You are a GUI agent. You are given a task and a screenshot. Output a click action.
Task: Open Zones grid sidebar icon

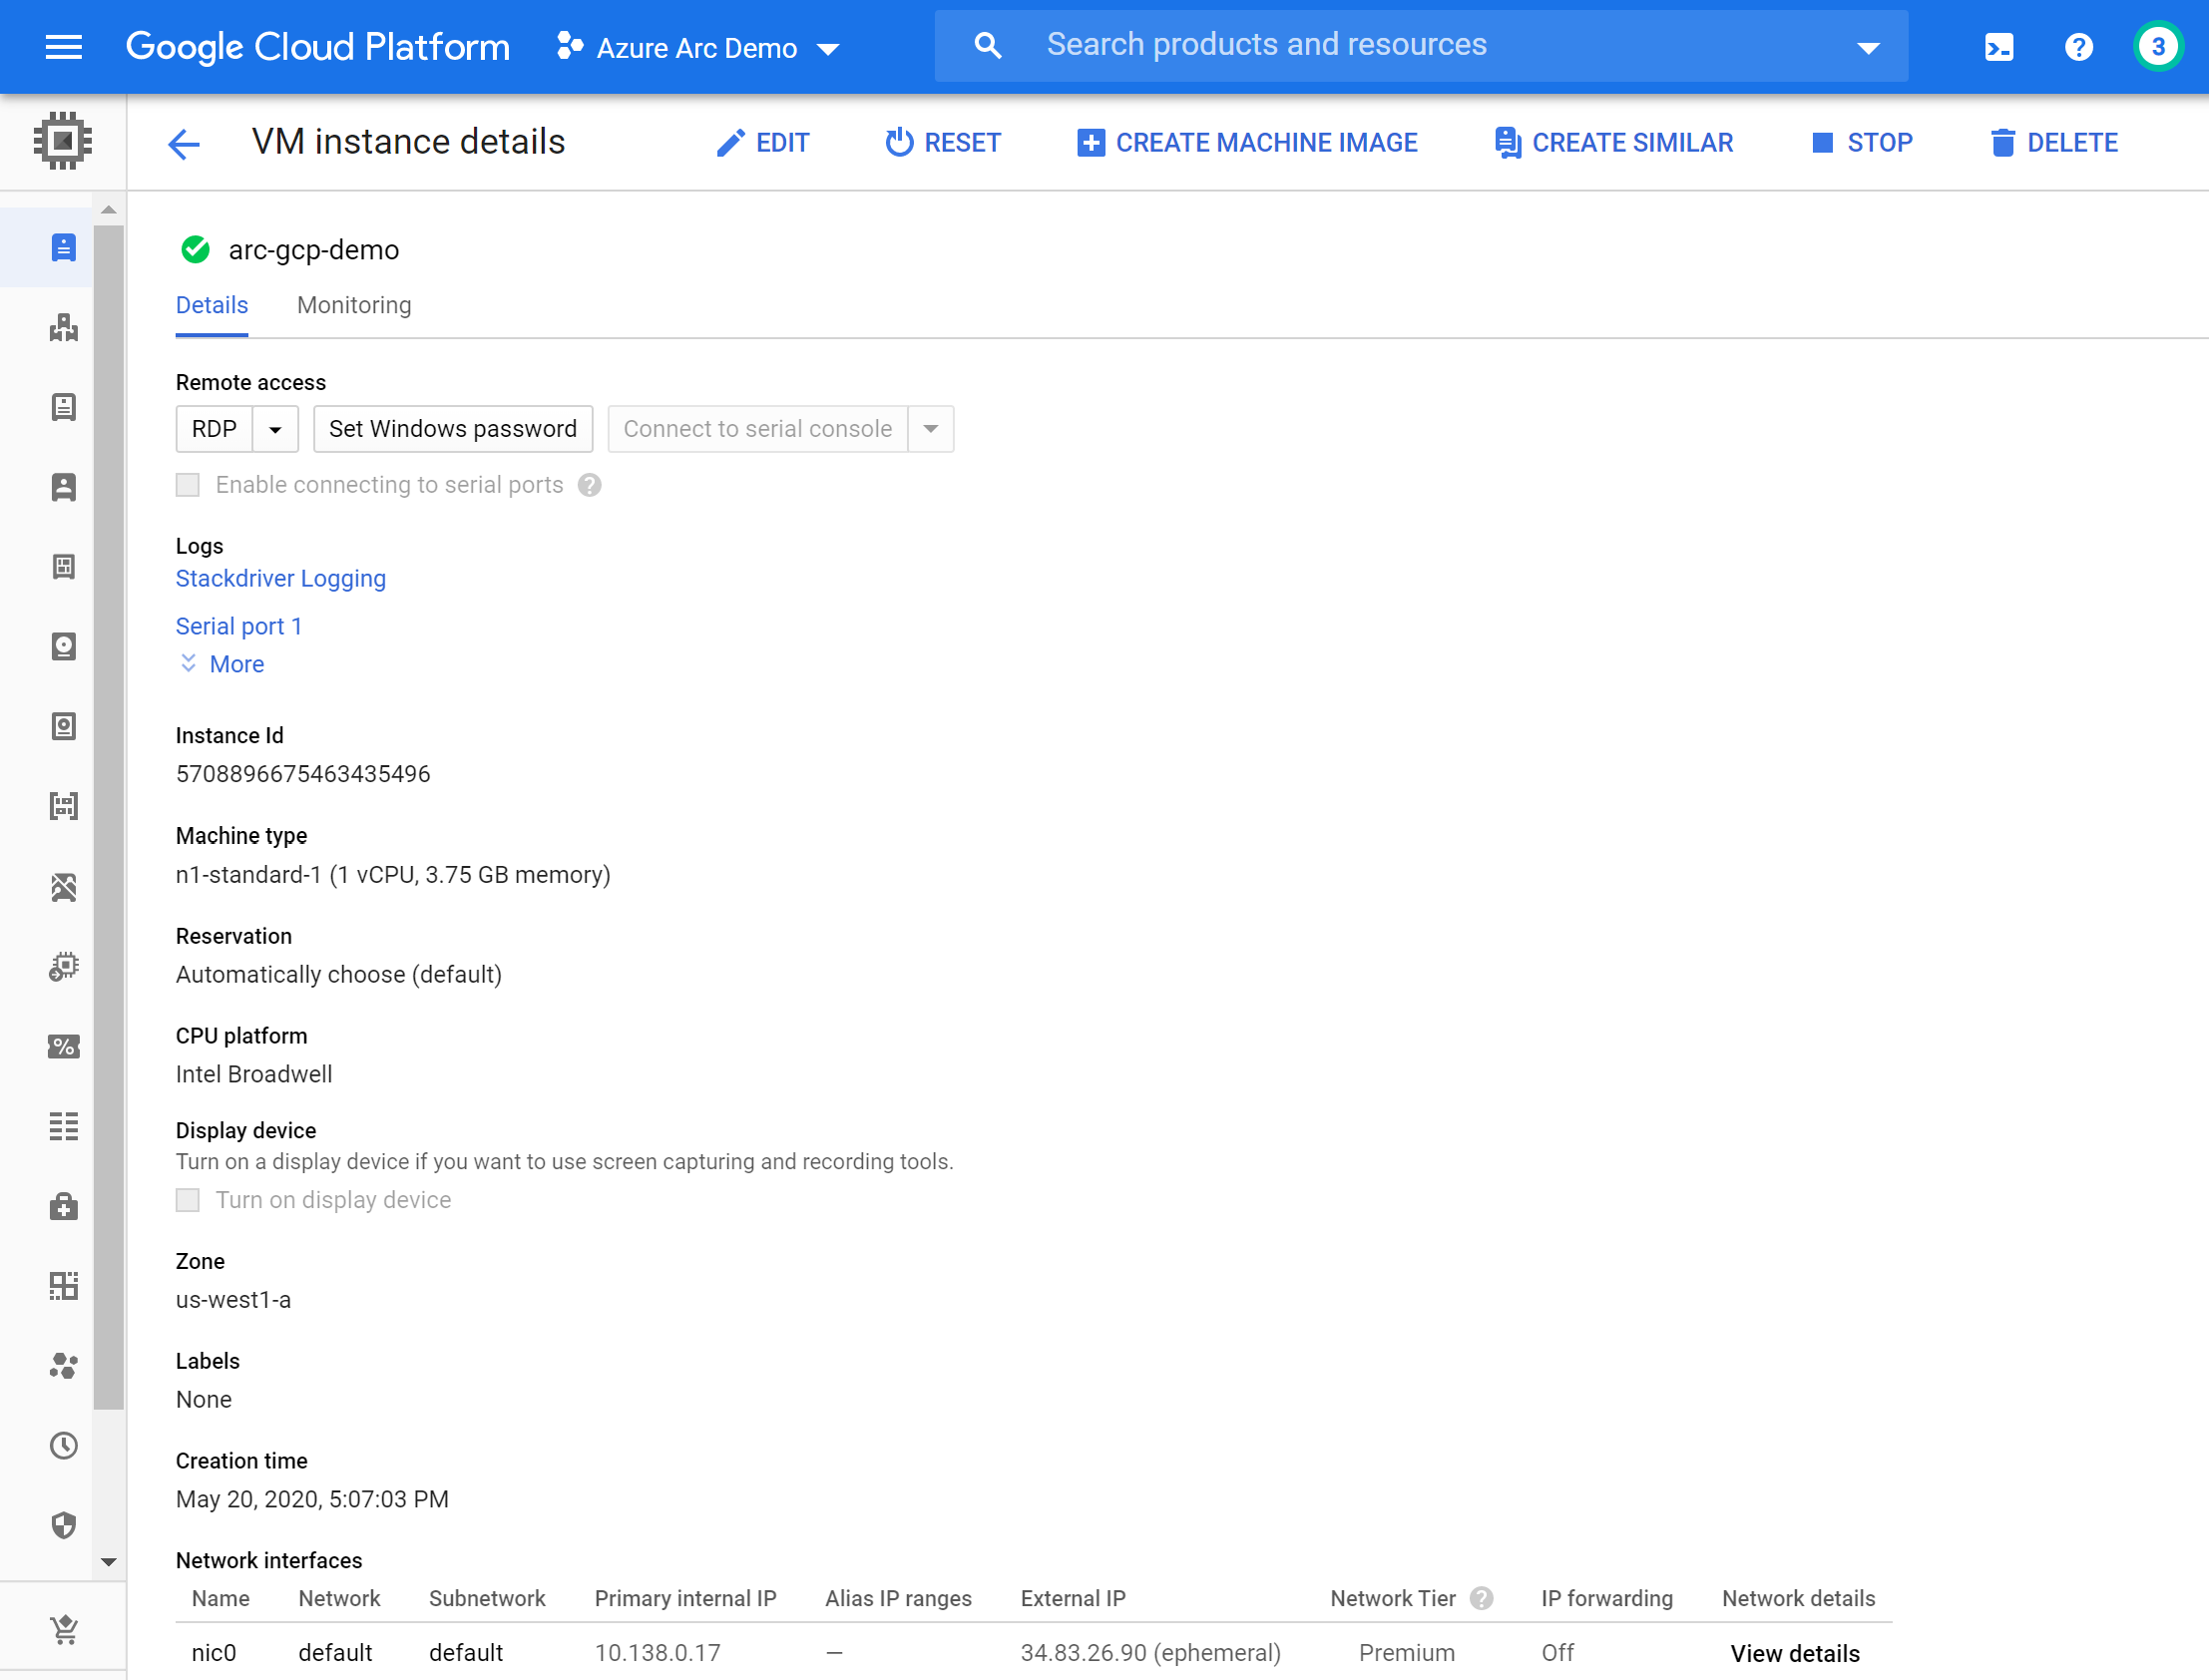pos(63,1286)
